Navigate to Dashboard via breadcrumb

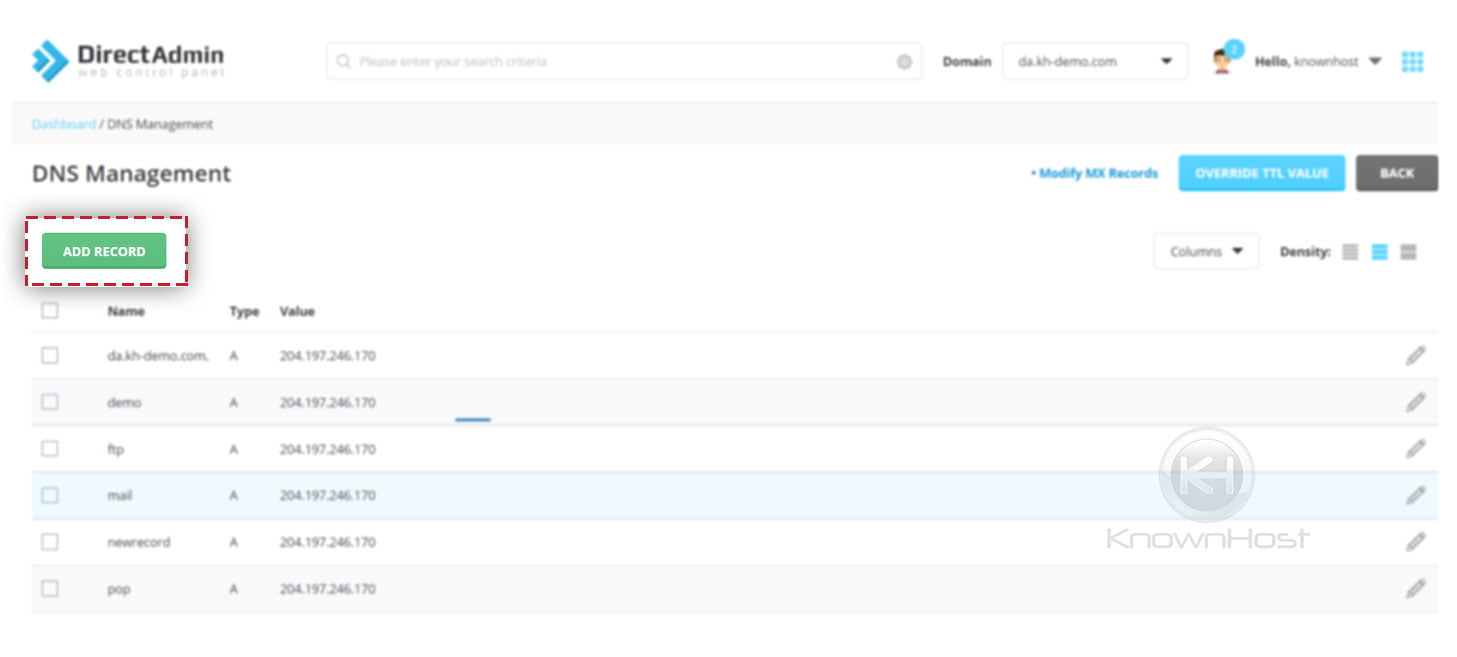pyautogui.click(x=63, y=124)
